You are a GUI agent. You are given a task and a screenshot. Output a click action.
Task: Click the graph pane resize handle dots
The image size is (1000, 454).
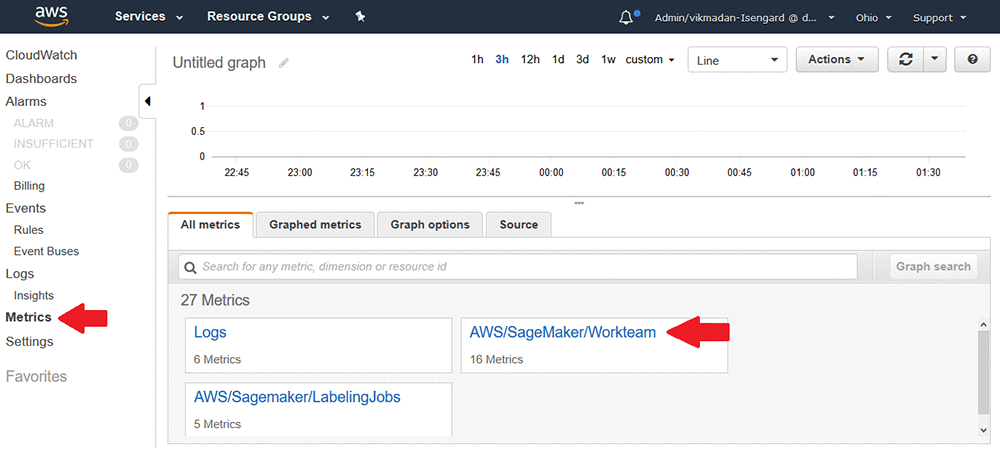[579, 203]
